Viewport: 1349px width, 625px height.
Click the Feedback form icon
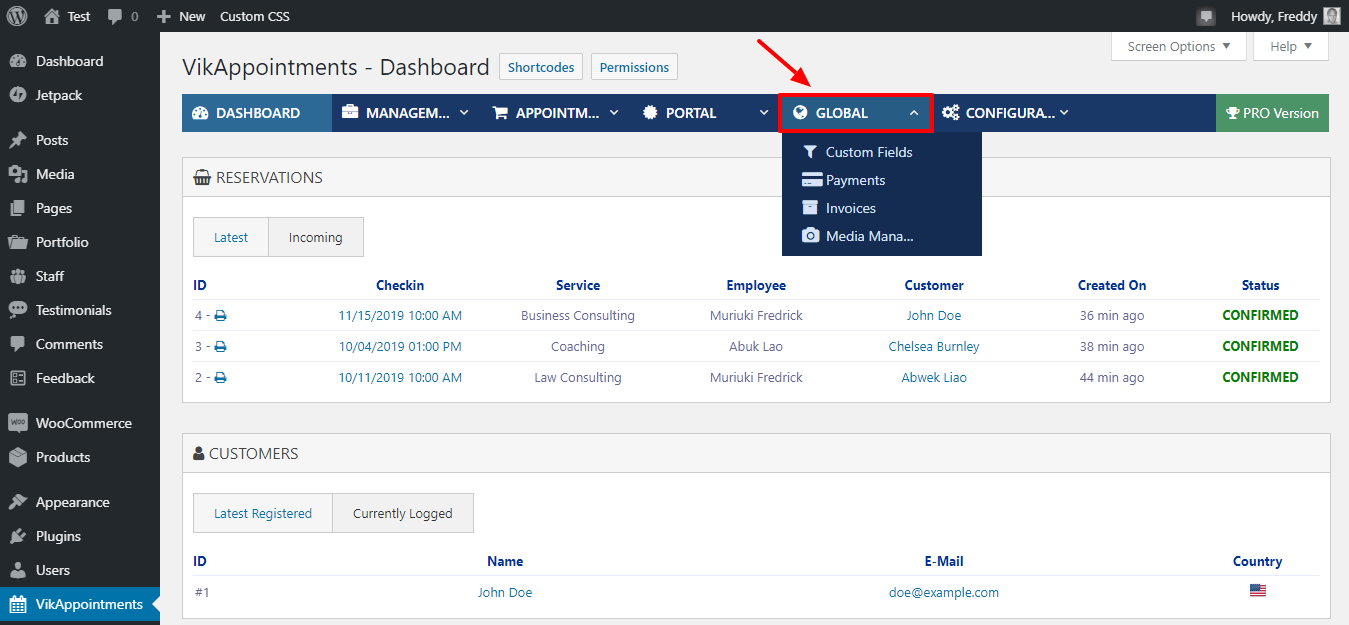[x=18, y=378]
